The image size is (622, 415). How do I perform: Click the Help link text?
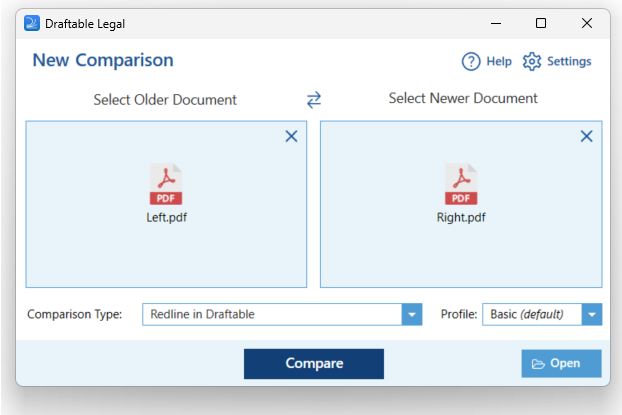coord(499,61)
